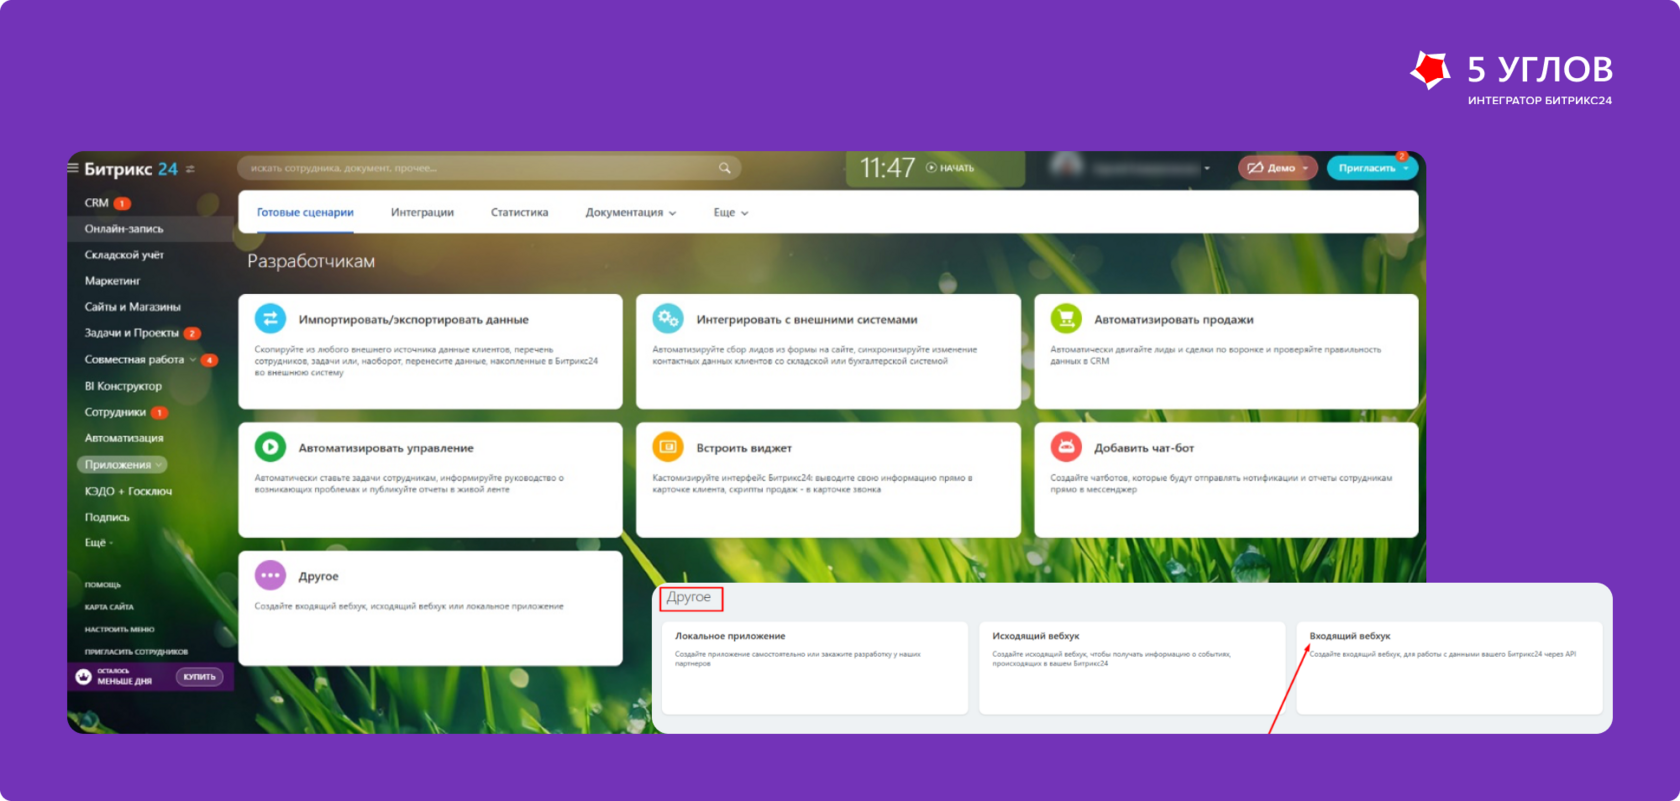Open the Пригласить dropdown arrow
Screen dimensions: 1680x801
pyautogui.click(x=1406, y=168)
